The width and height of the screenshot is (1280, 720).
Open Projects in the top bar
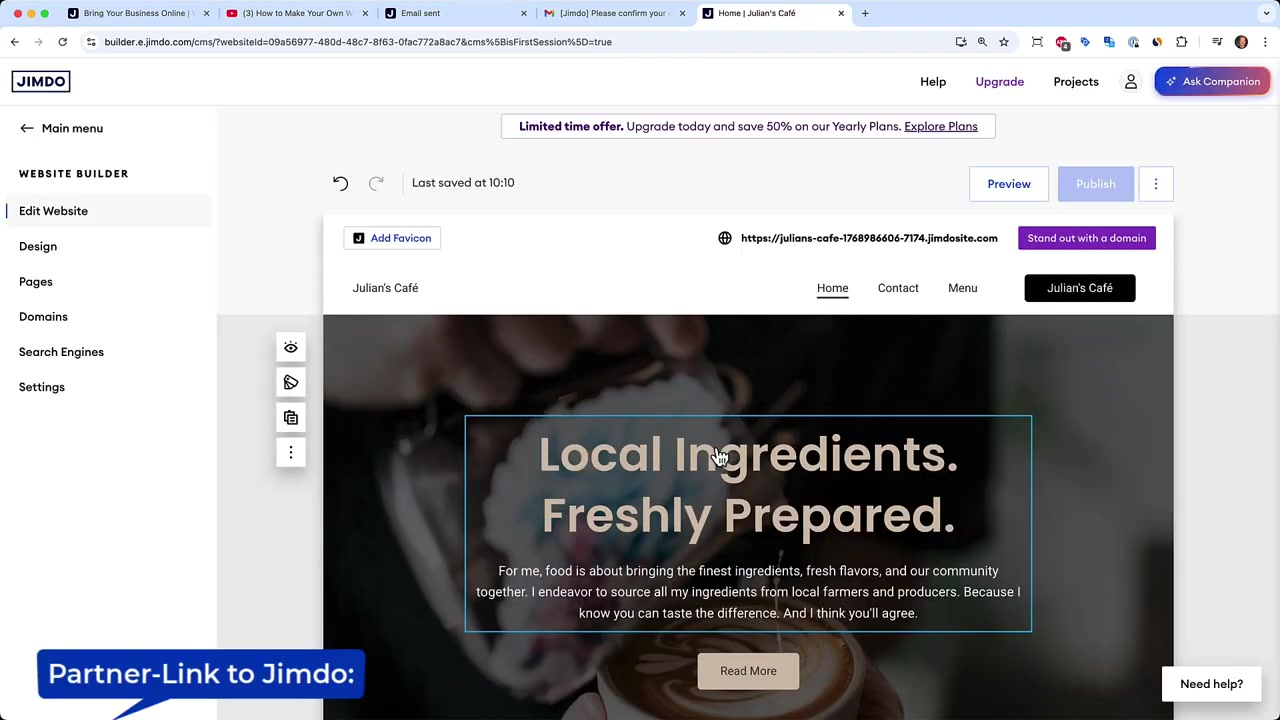[x=1076, y=82]
